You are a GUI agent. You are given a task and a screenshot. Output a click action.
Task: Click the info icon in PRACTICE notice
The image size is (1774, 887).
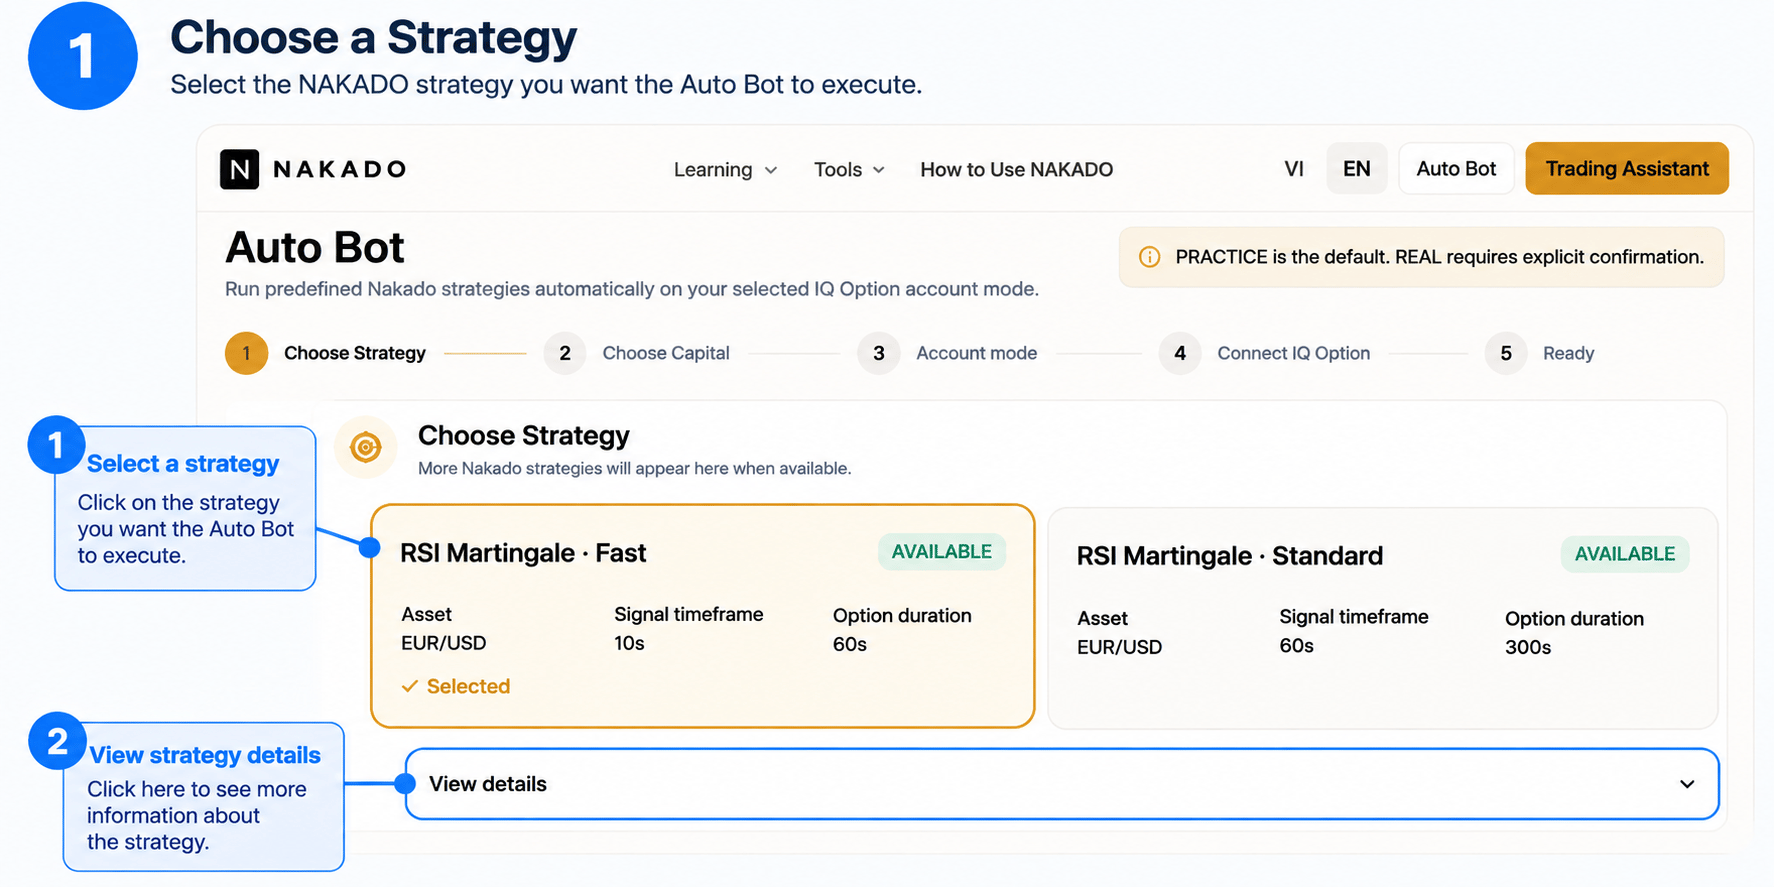coord(1150,257)
